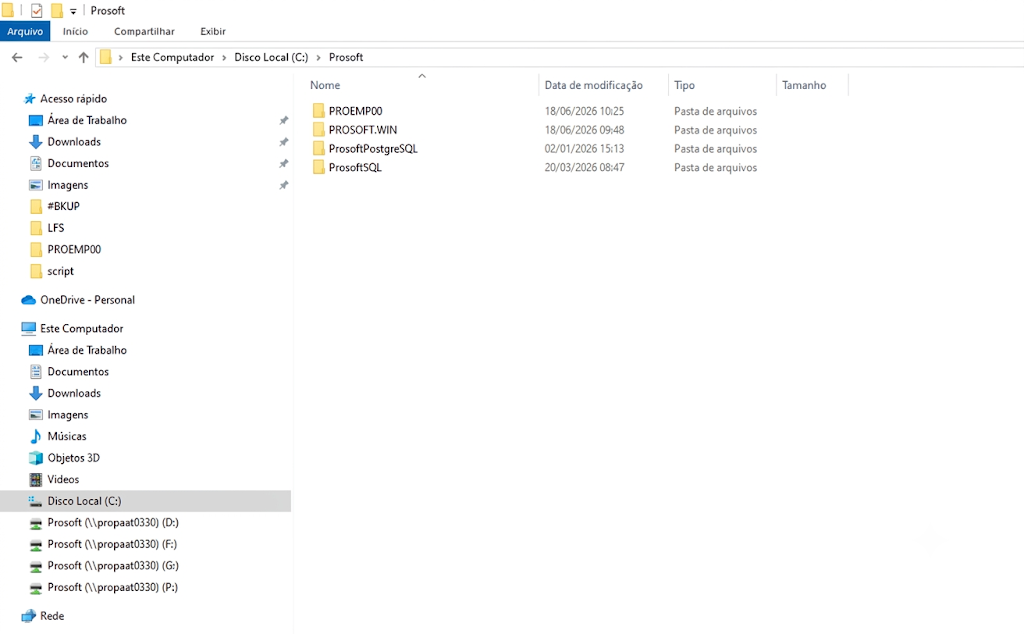Open OneDrive - Personal in navigation pane
The height and width of the screenshot is (634, 1024).
tap(88, 300)
